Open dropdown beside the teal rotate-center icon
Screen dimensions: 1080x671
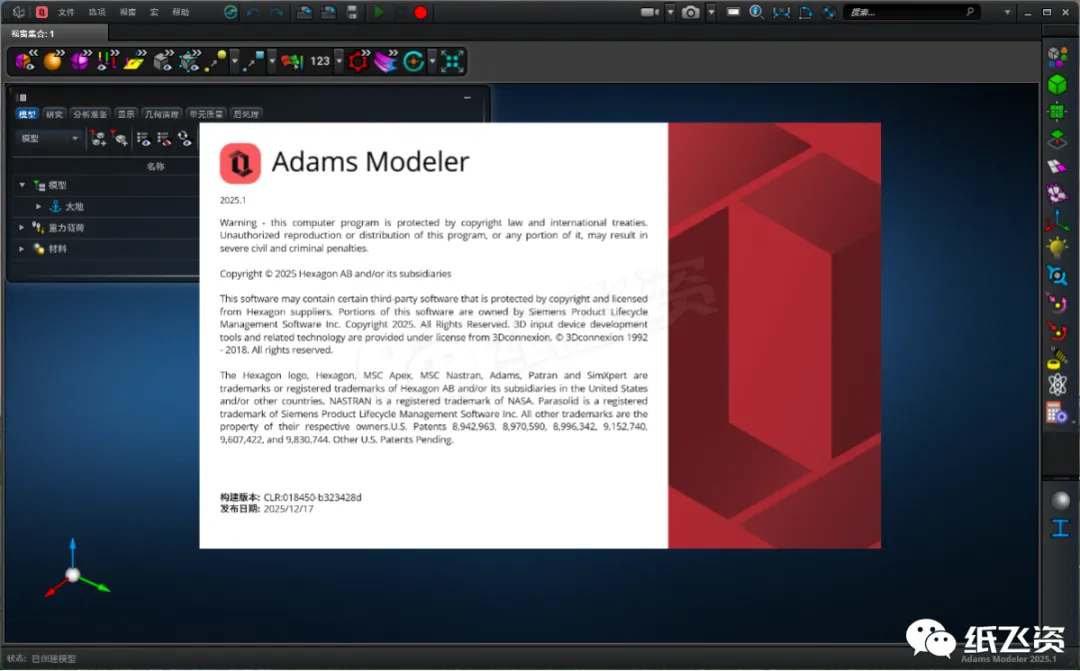click(x=433, y=61)
